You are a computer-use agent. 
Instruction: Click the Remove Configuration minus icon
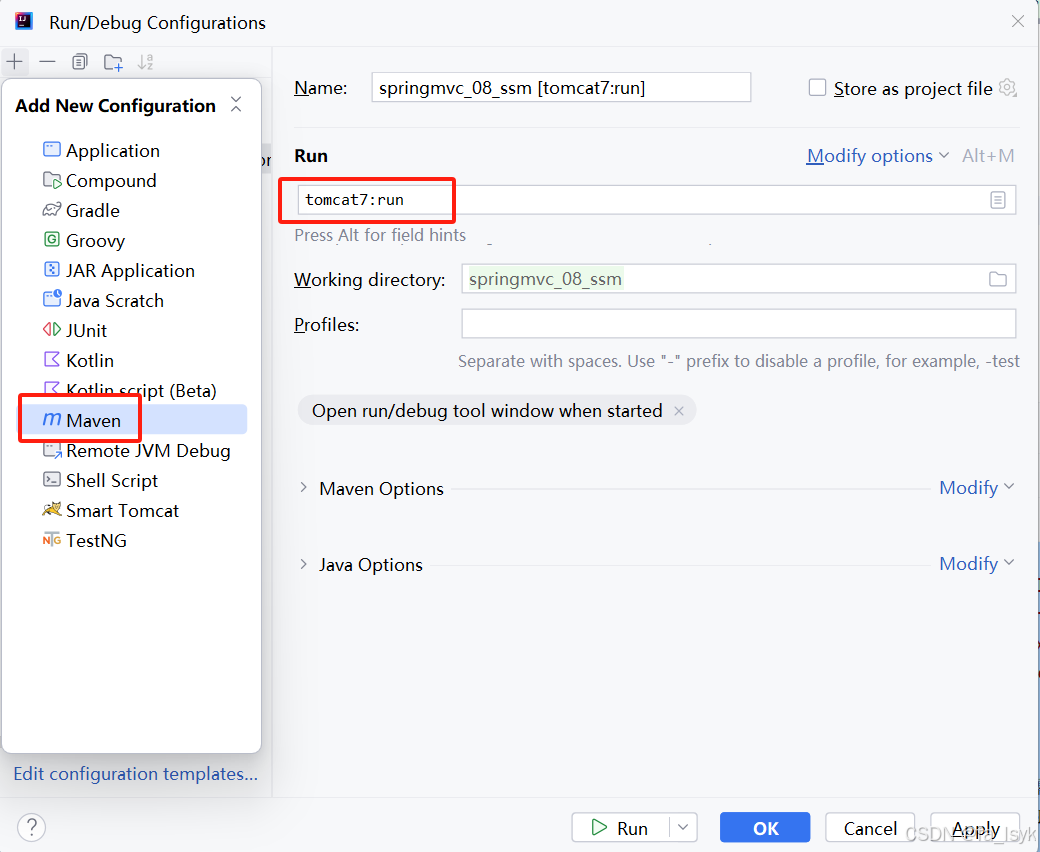47,62
